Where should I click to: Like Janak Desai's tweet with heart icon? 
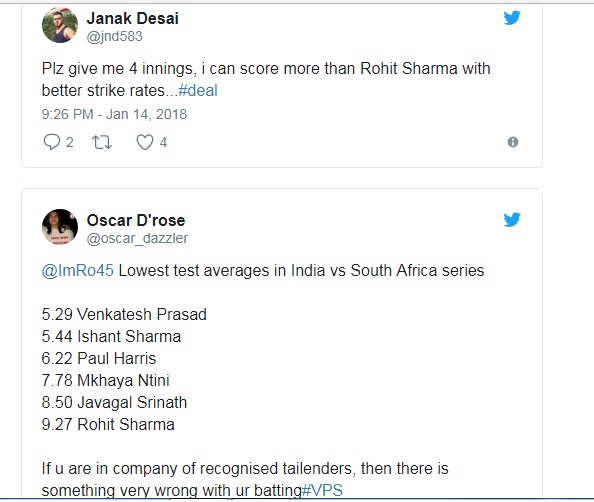coord(145,142)
